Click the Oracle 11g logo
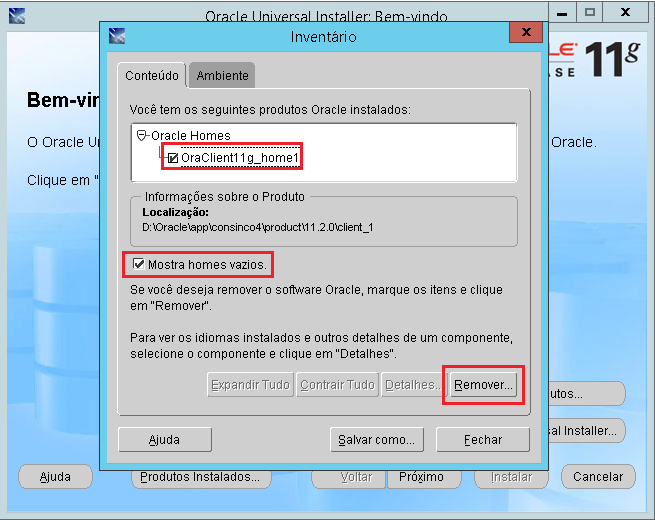The width and height of the screenshot is (655, 520). point(594,59)
